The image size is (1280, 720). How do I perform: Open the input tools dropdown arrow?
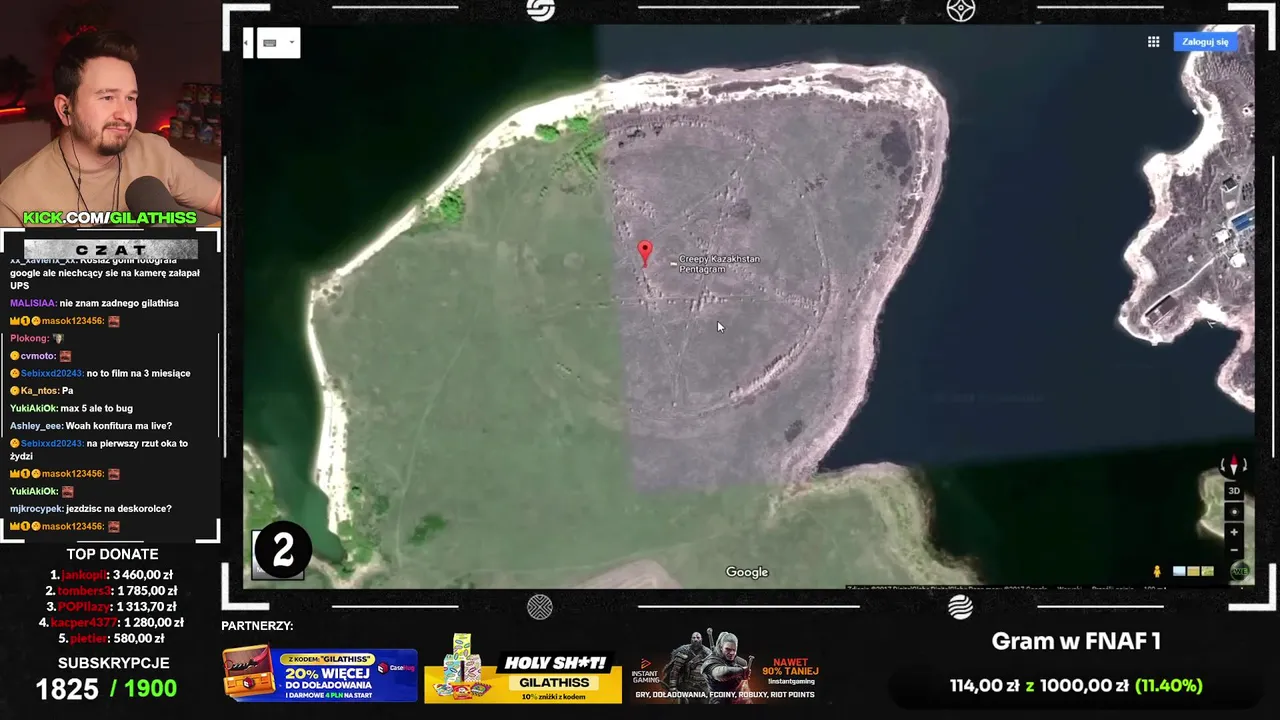pos(292,42)
